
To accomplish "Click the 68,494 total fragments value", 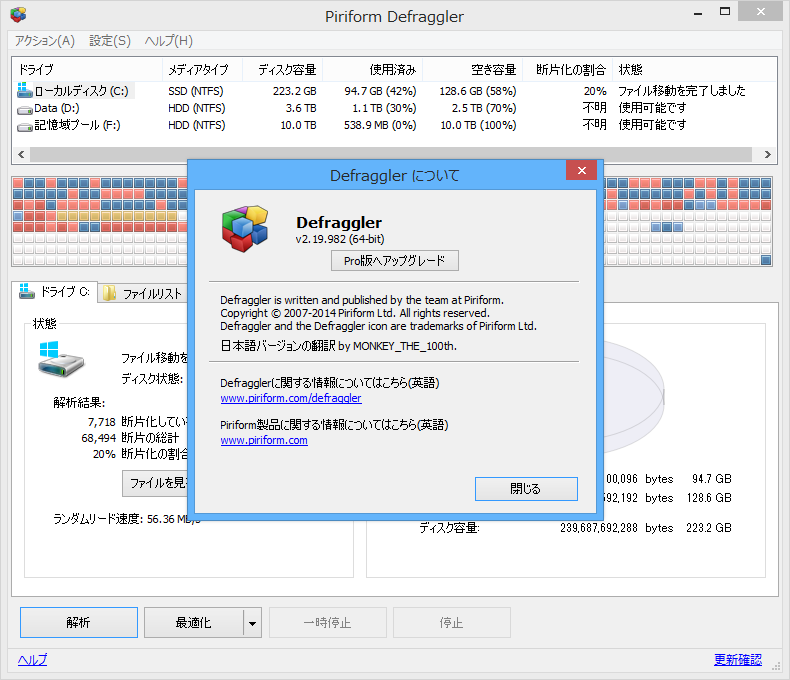I will (99, 438).
